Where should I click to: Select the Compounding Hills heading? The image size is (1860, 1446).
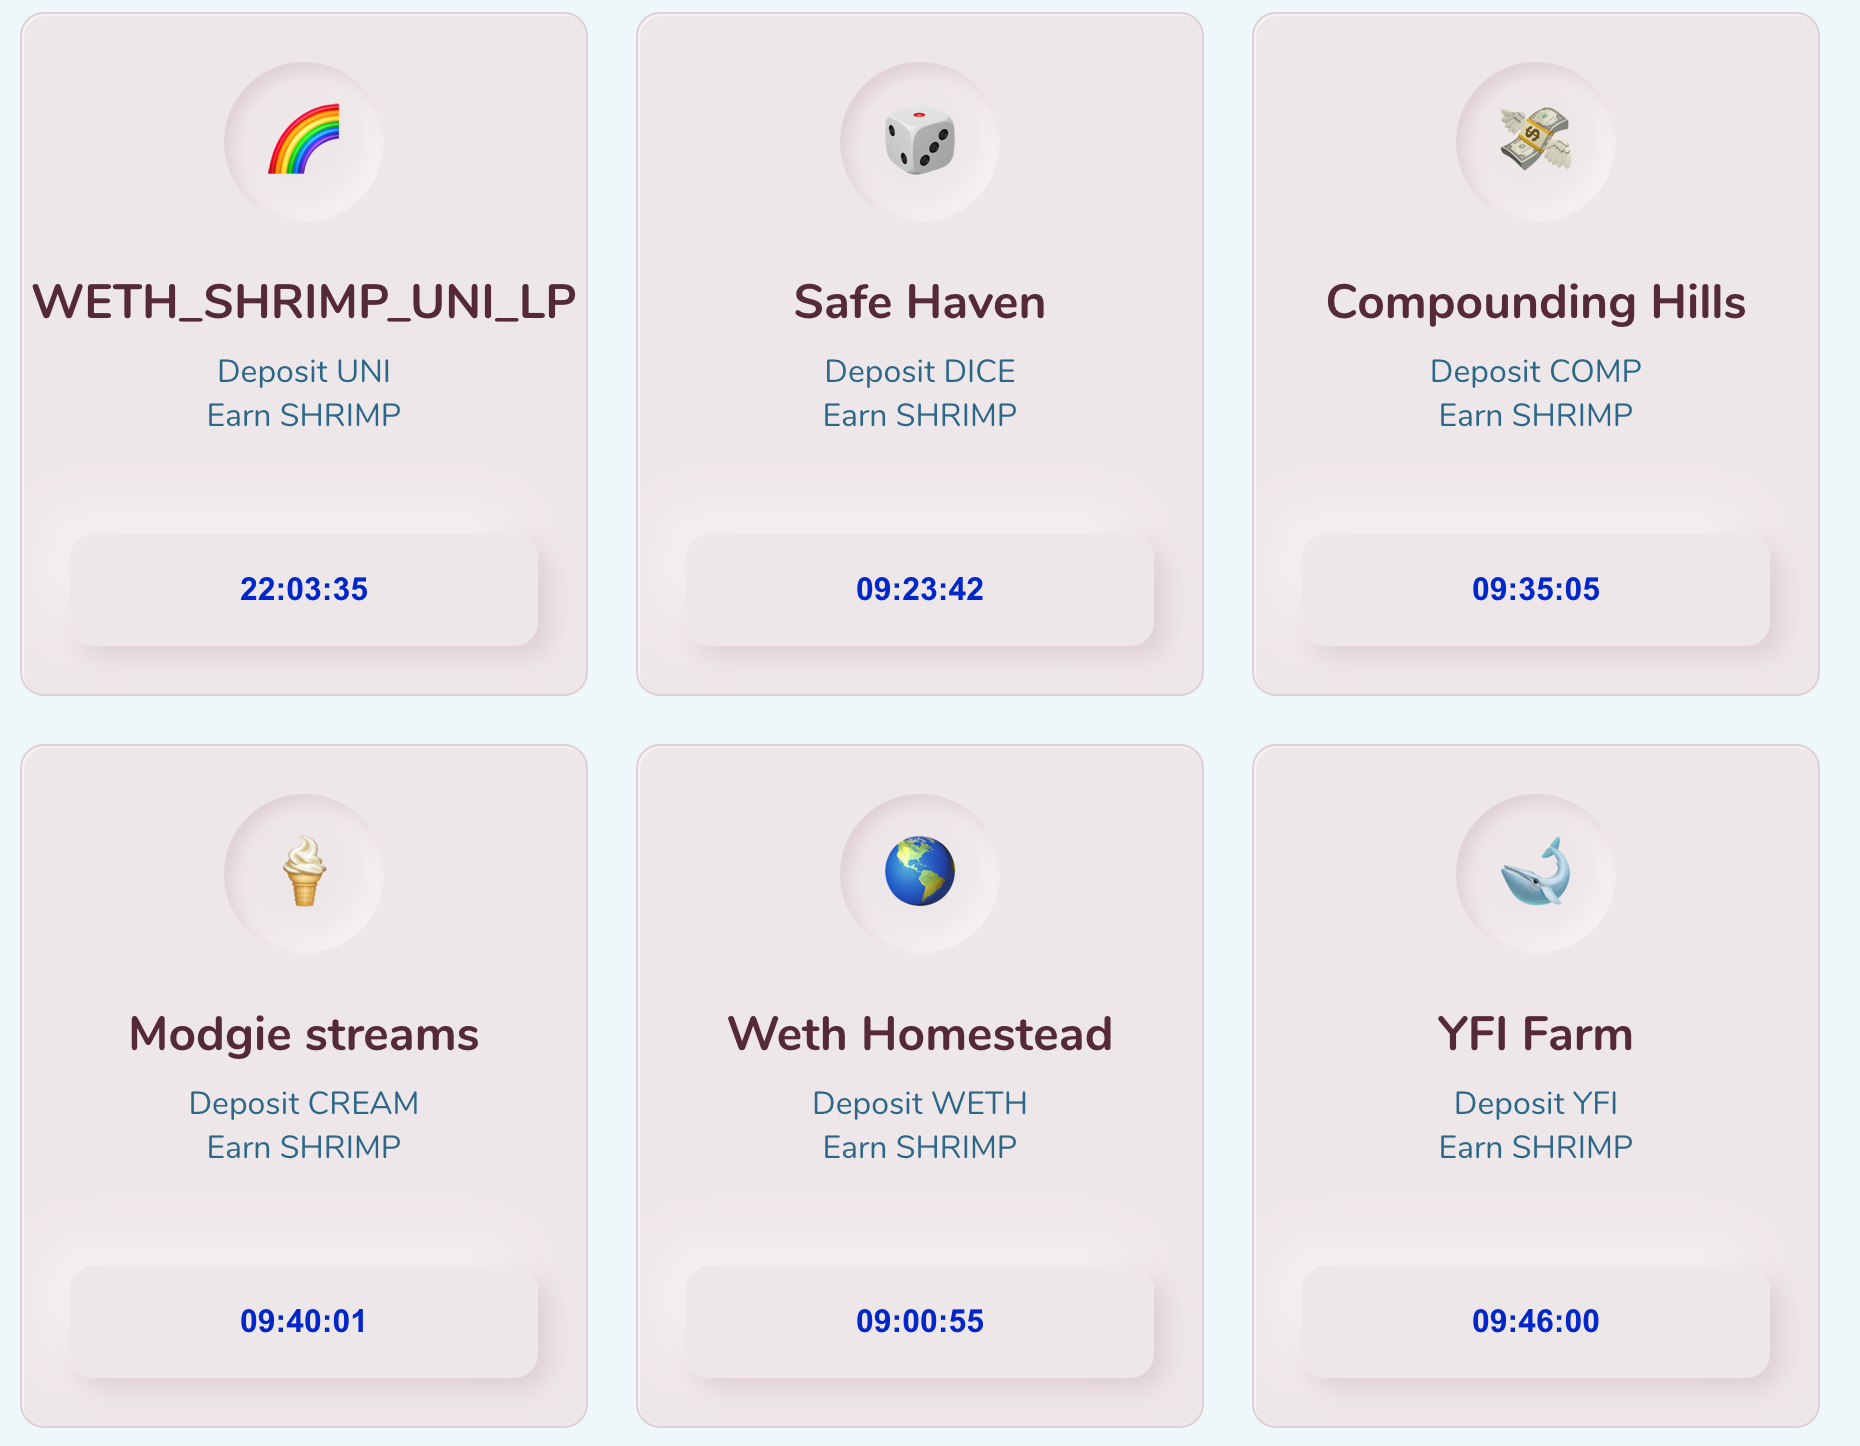click(1536, 302)
